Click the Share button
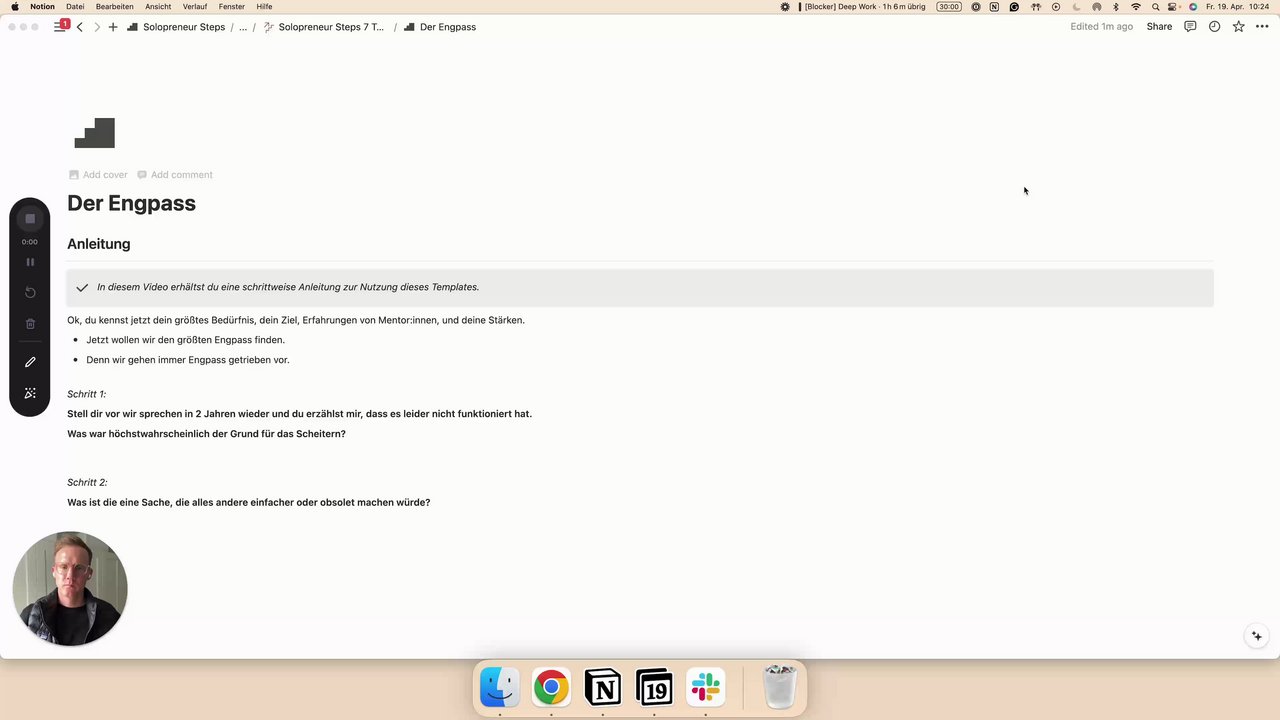Screen dimensions: 1280x720 coord(1159,27)
